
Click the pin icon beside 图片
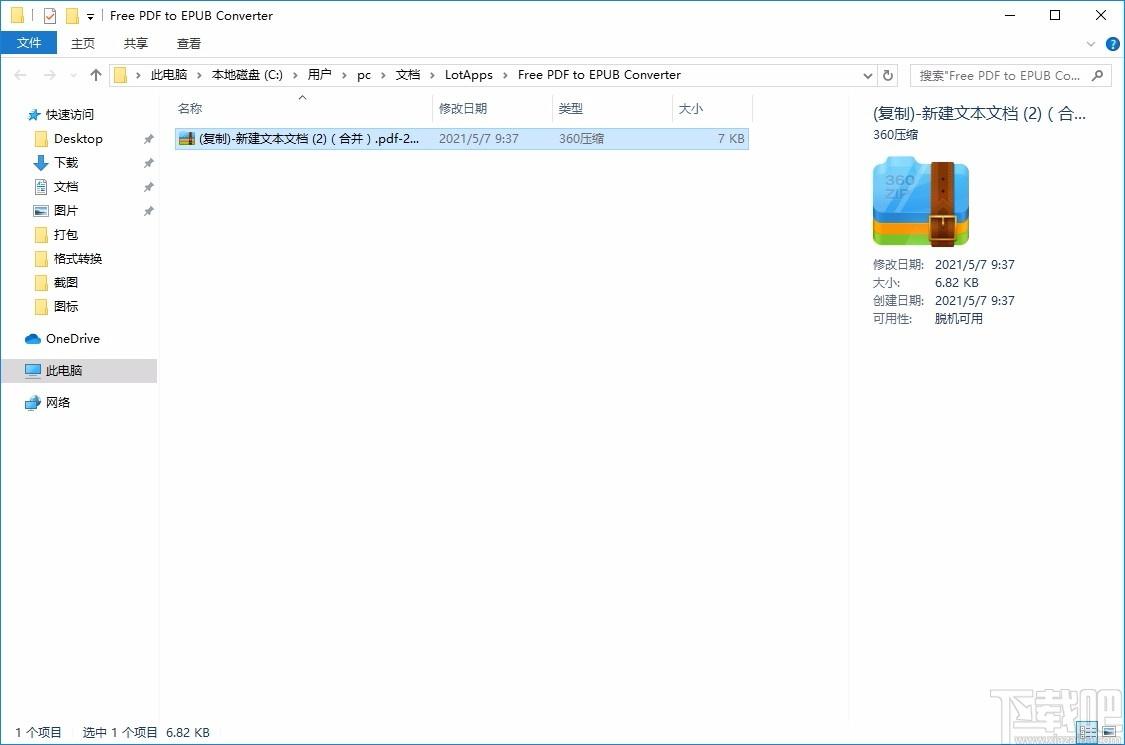coord(149,211)
